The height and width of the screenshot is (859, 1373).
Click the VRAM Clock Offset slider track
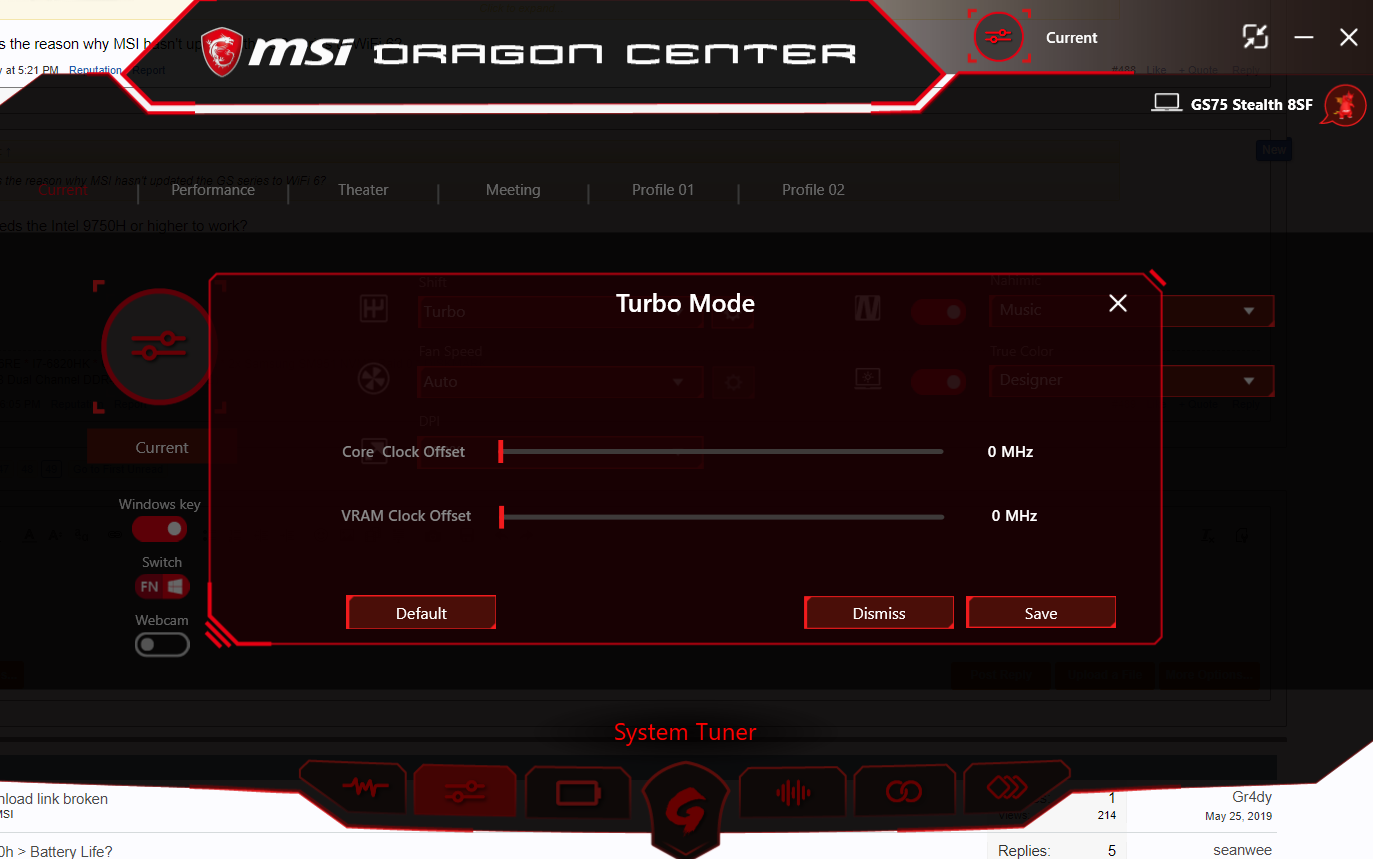tap(721, 516)
